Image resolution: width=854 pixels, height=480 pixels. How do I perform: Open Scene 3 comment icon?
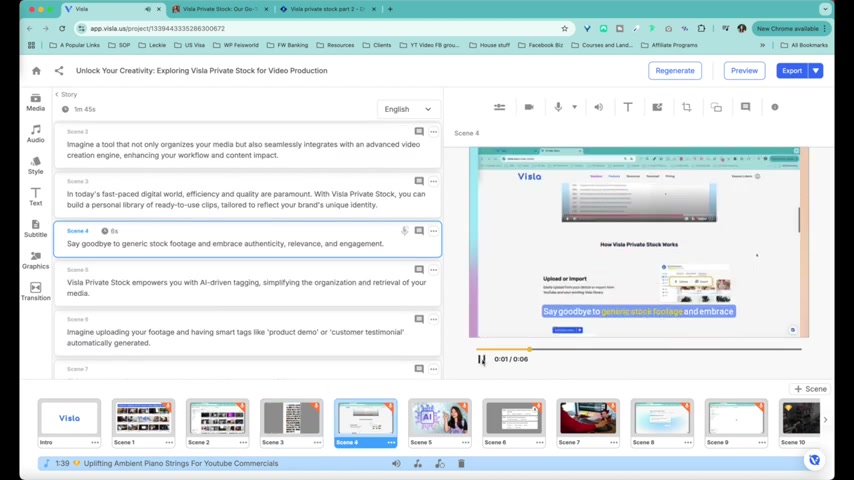[x=419, y=181]
